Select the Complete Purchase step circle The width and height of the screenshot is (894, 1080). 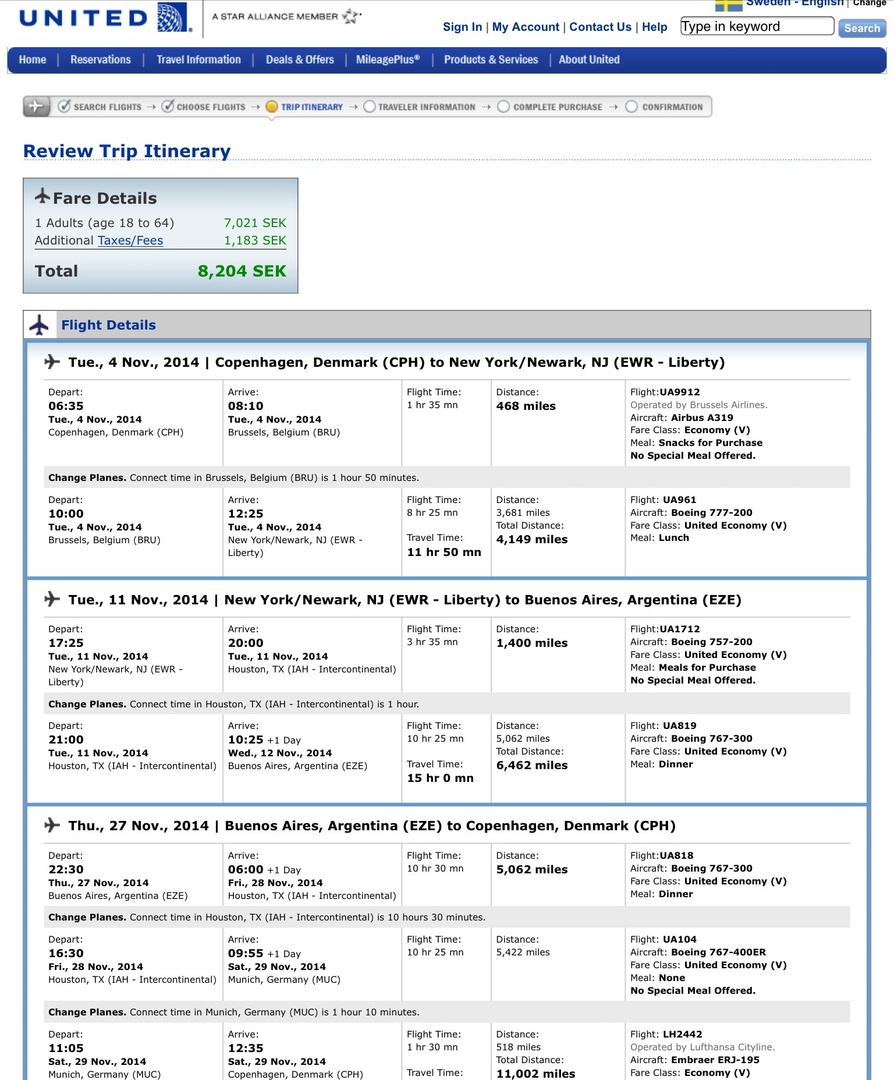pos(503,107)
